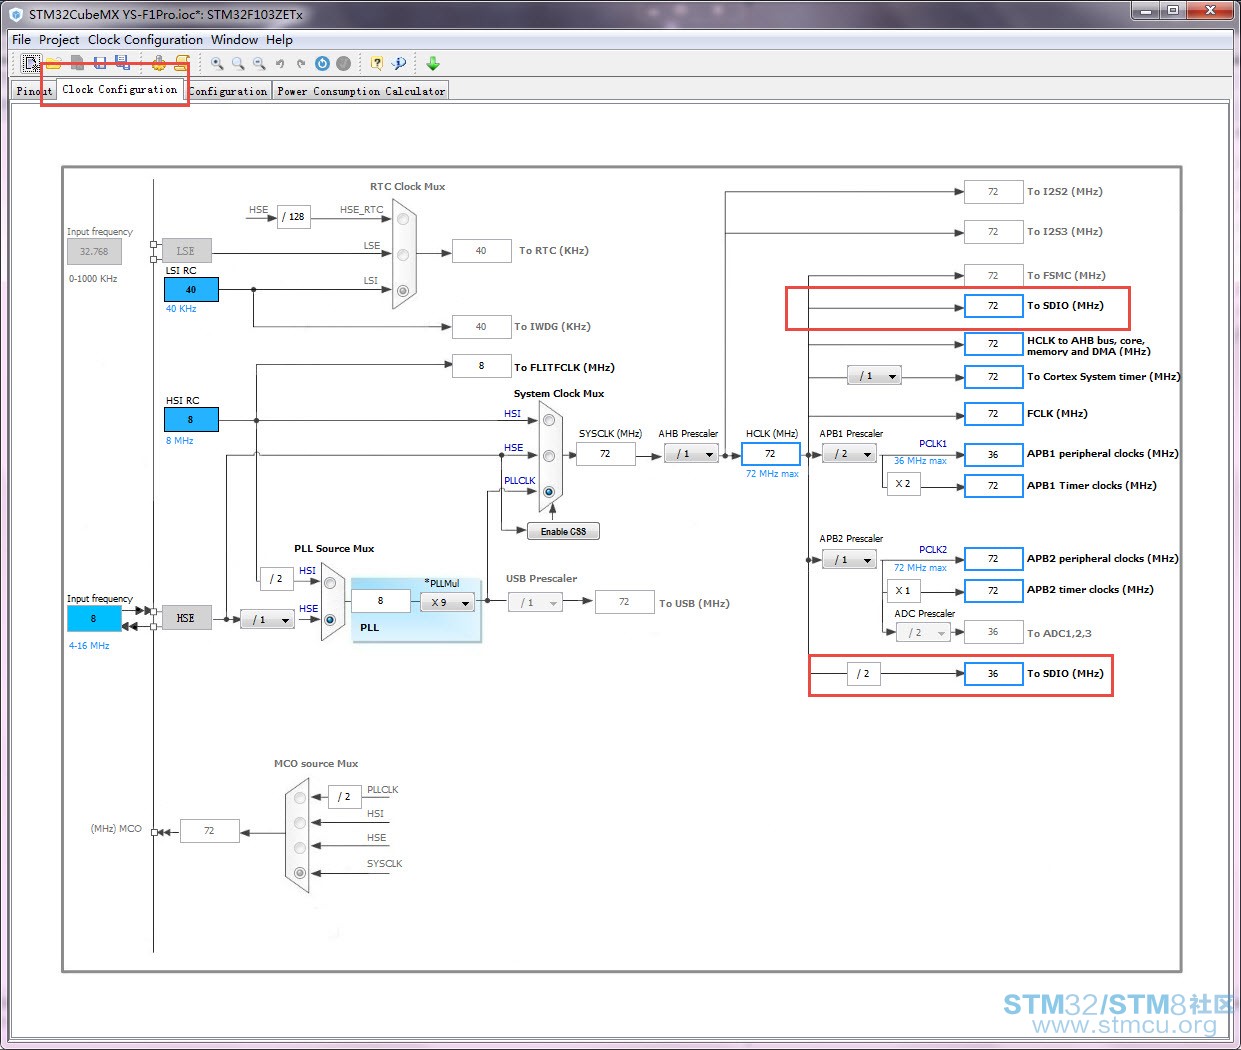Image resolution: width=1241 pixels, height=1050 pixels.
Task: Click the Zoom In magnifier icon
Action: [217, 63]
